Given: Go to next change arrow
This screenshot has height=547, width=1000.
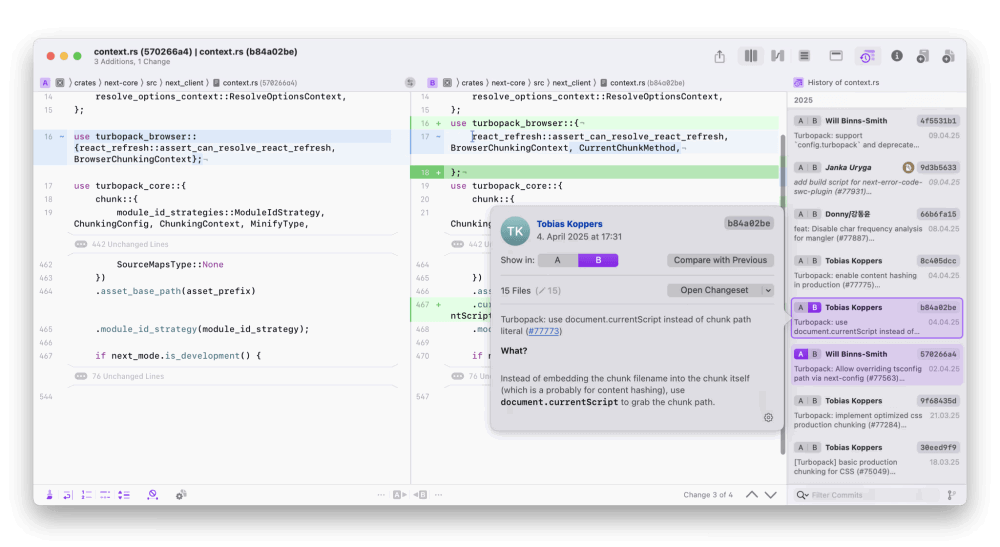Looking at the screenshot, I should (x=770, y=495).
